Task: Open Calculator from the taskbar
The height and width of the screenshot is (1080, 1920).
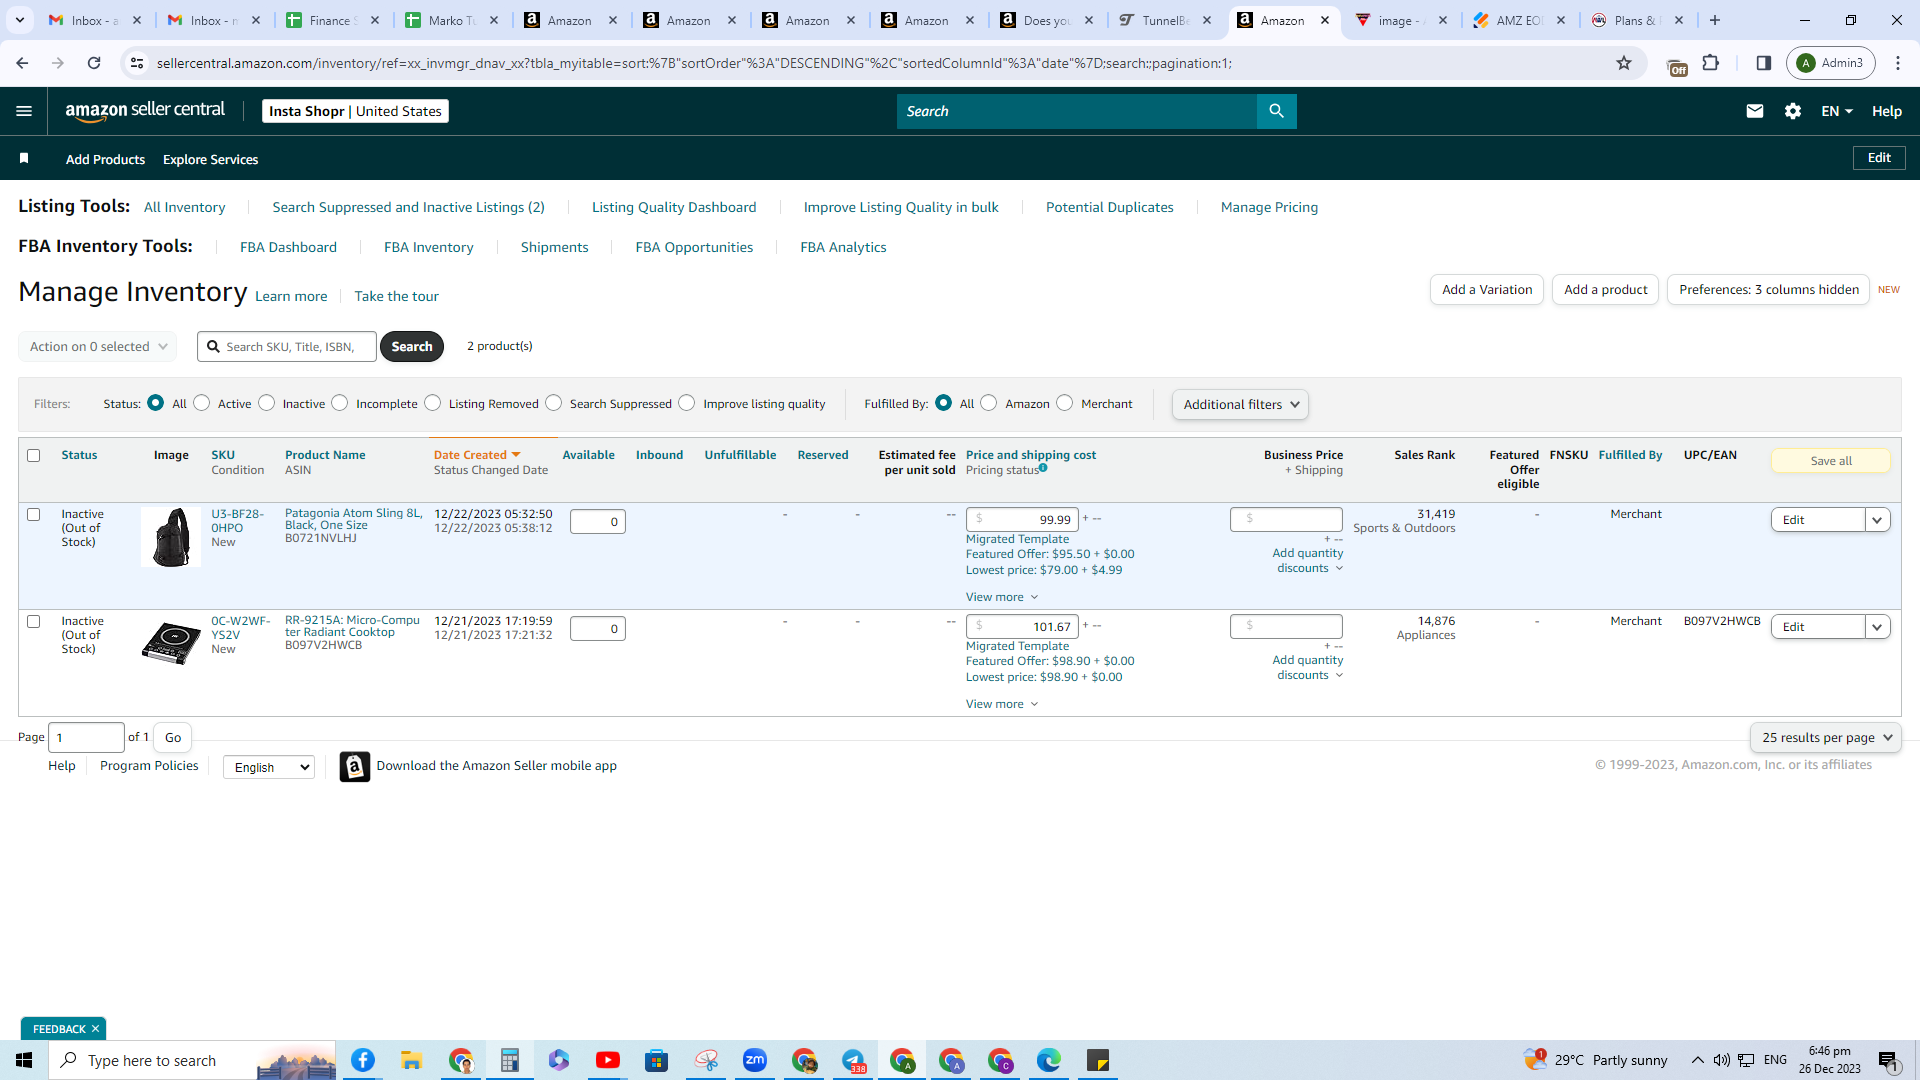Action: (x=509, y=1060)
